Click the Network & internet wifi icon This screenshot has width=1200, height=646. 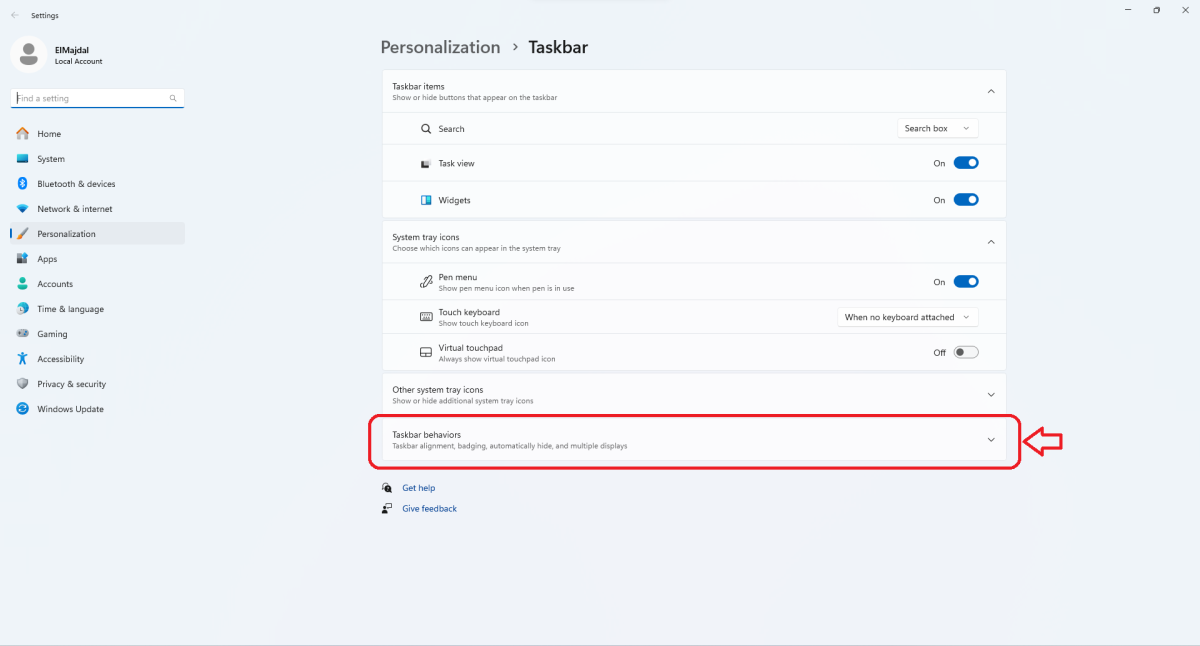click(22, 209)
